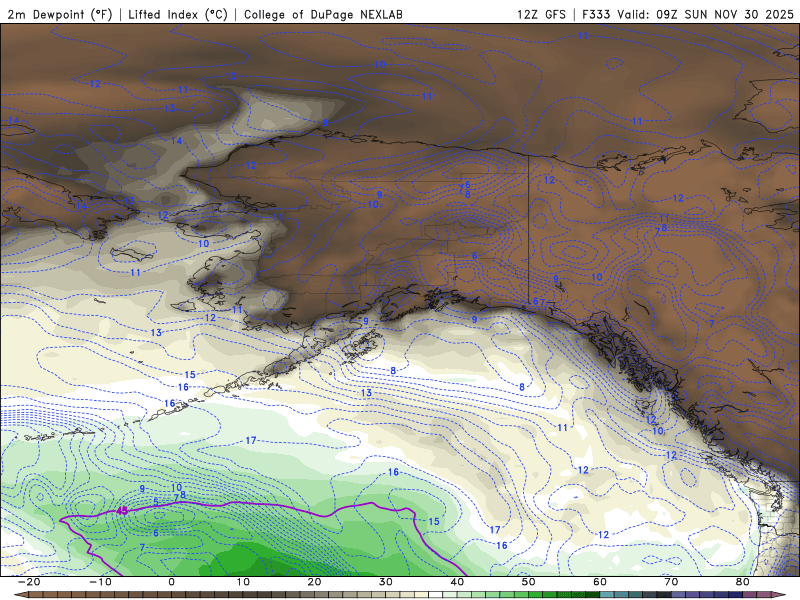Screen dimensions: 800x600
Task: Click the "Lifted Index (°C)" title text
Action: [x=178, y=14]
